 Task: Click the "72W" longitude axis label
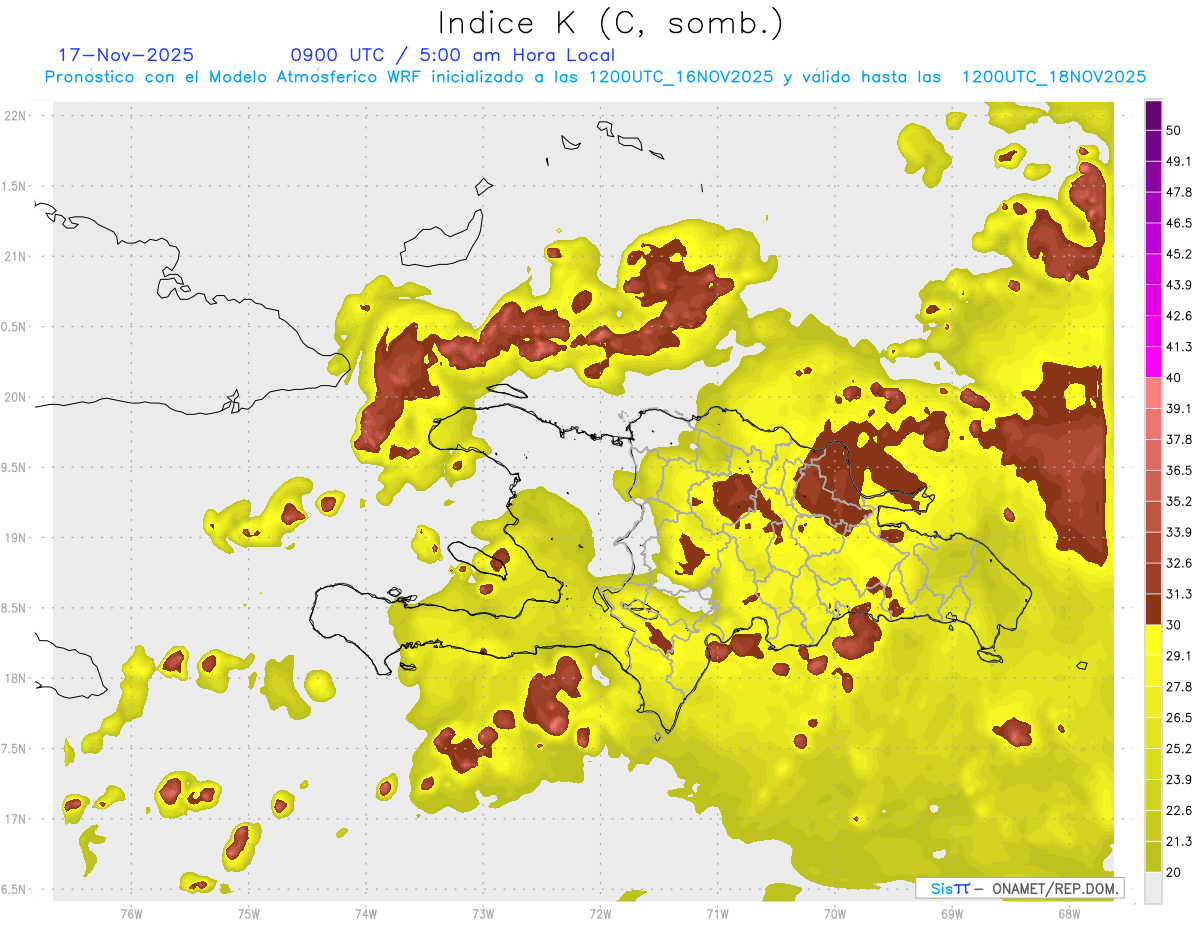click(600, 913)
